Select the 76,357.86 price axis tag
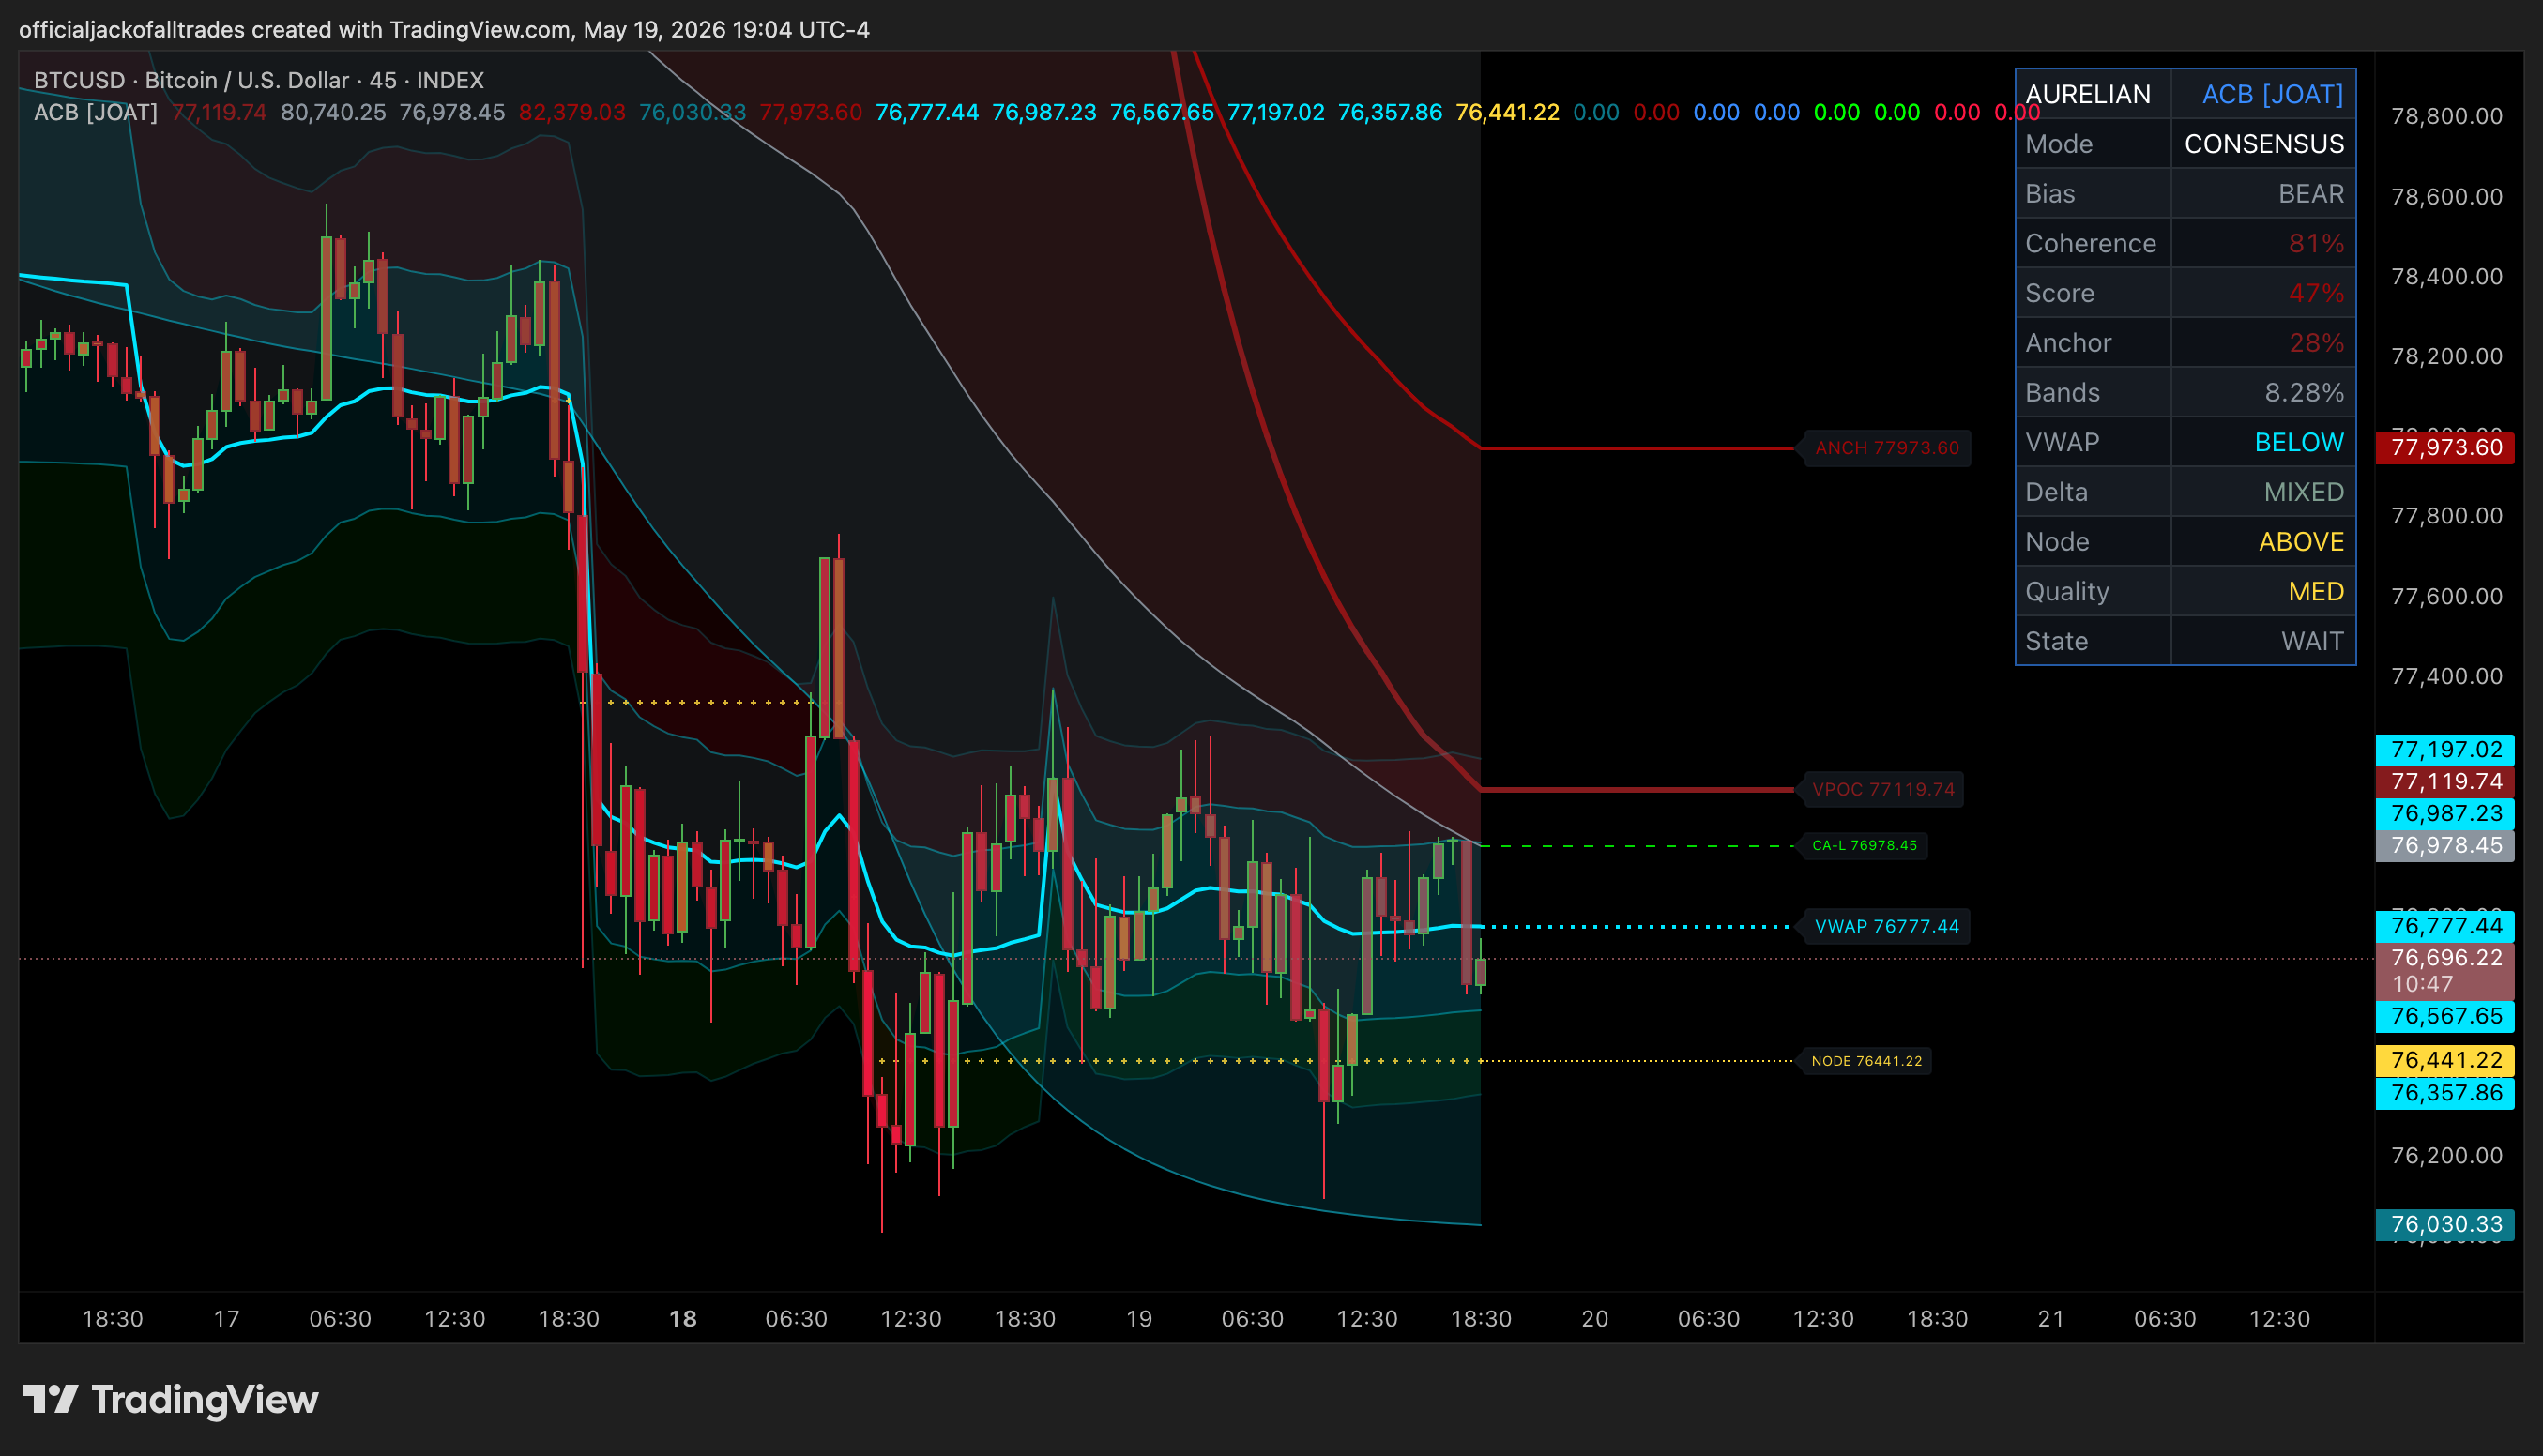This screenshot has height=1456, width=2543. [2445, 1093]
